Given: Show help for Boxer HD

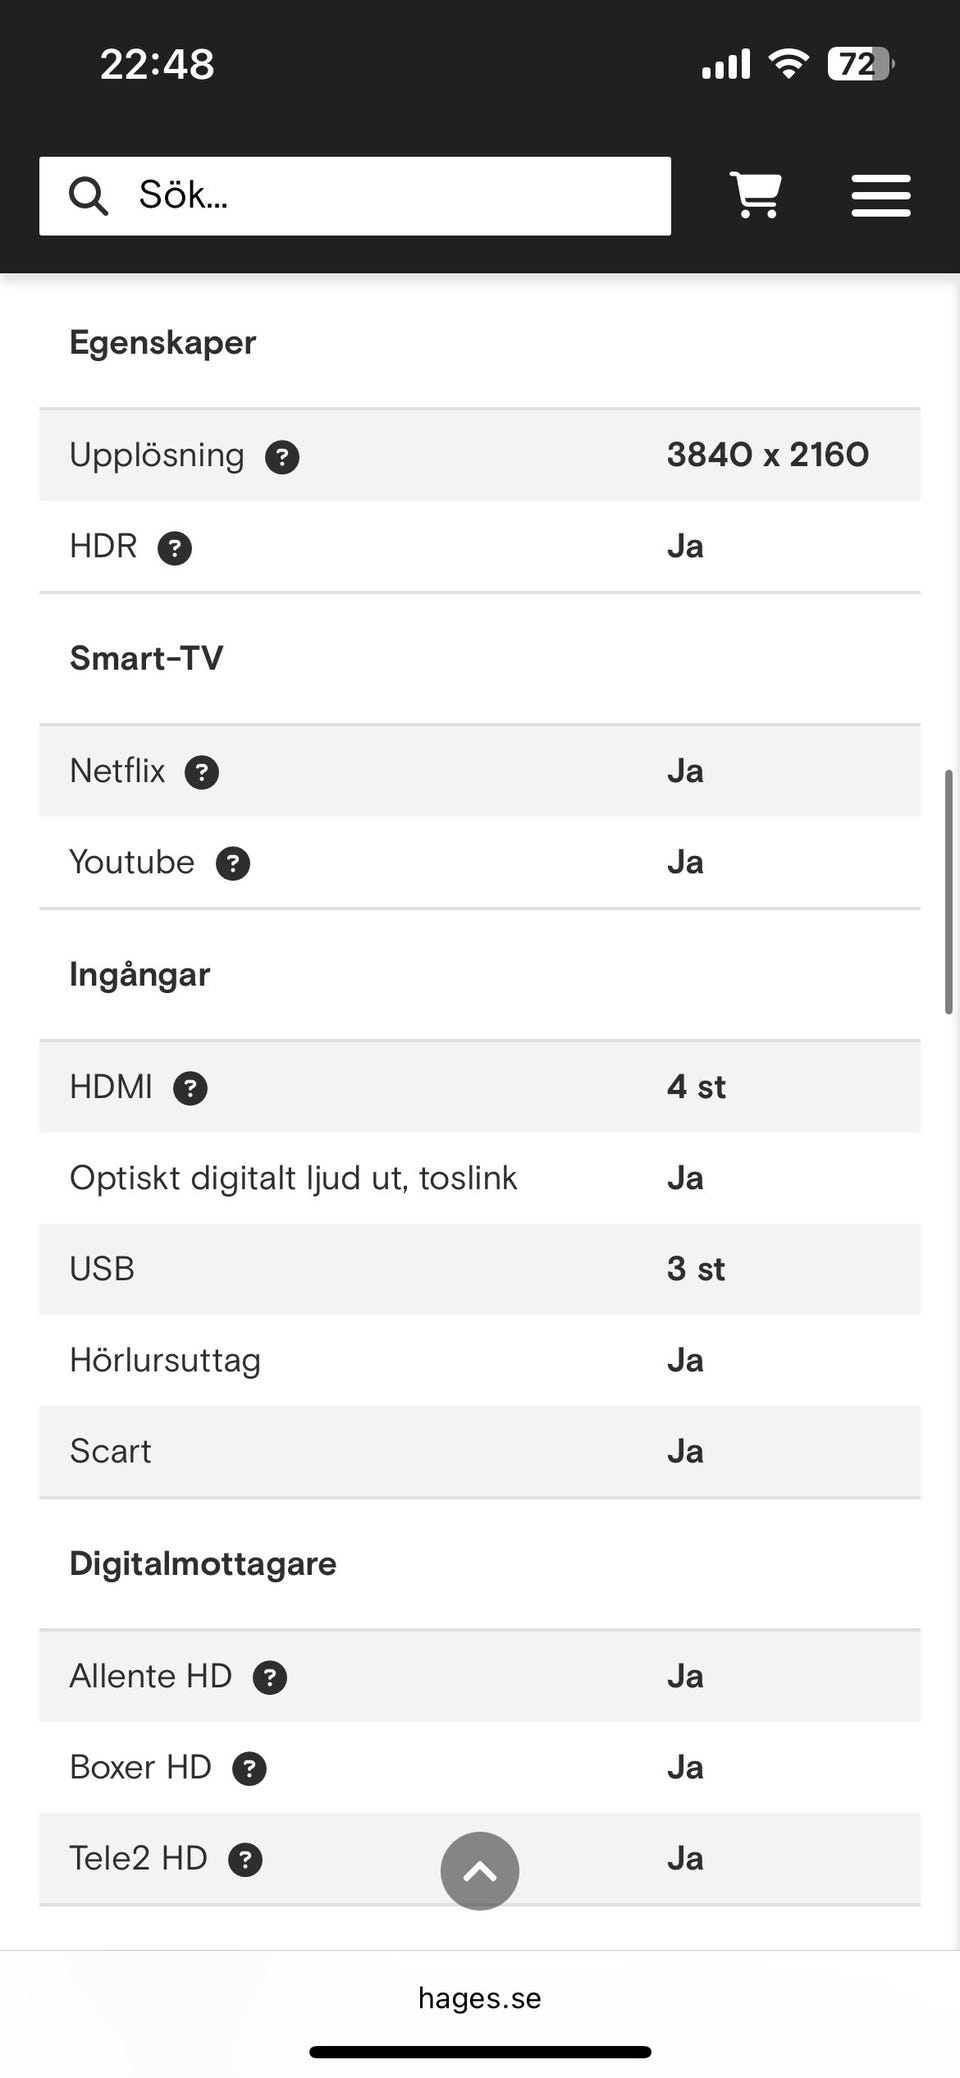Looking at the screenshot, I should [249, 1768].
